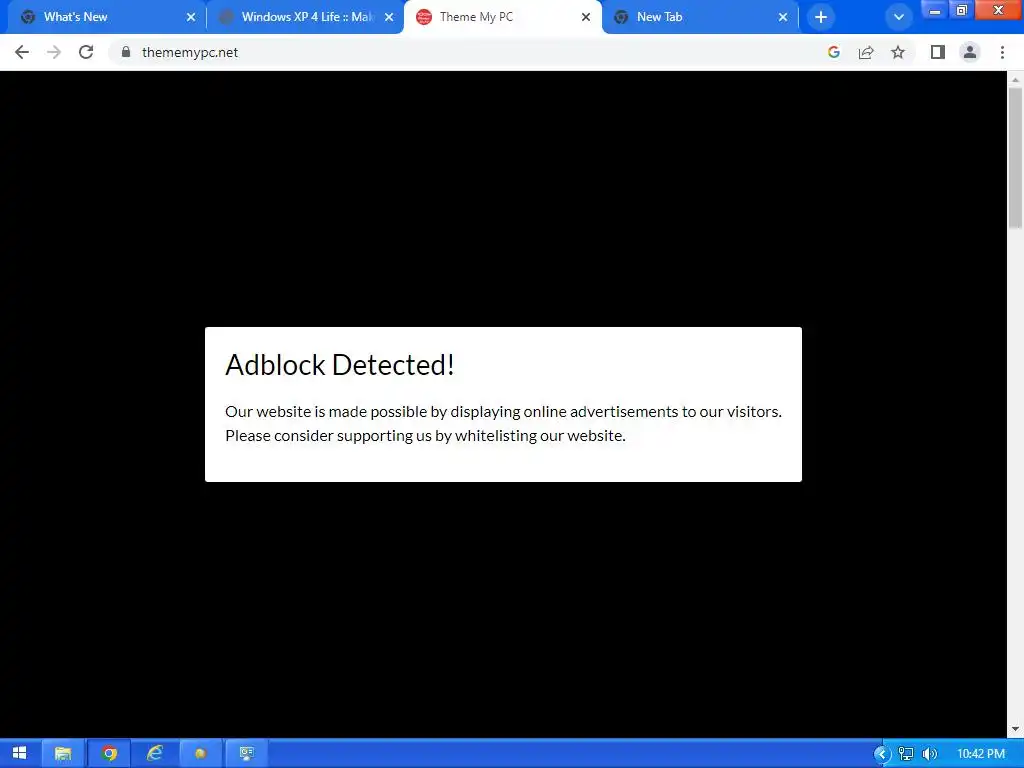Reload the thememypc.net page
This screenshot has height=768, width=1024.
(86, 52)
